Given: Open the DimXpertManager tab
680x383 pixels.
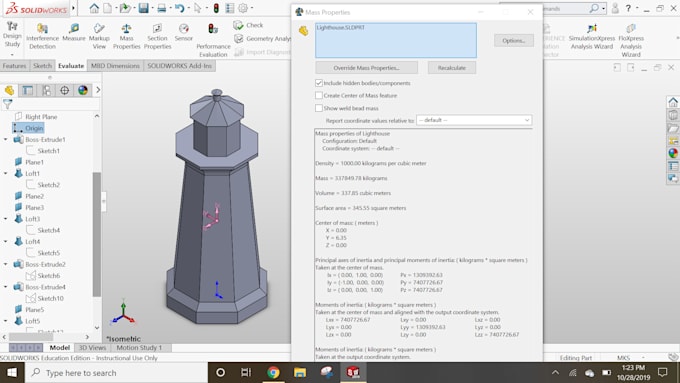Looking at the screenshot, I should pyautogui.click(x=65, y=90).
